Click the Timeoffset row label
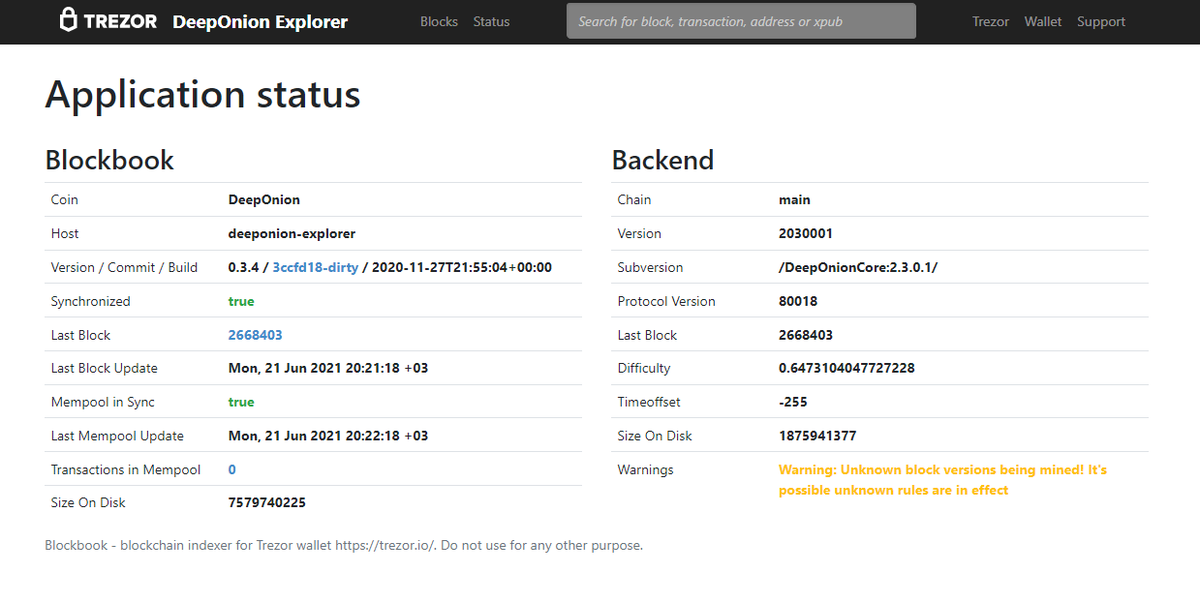The height and width of the screenshot is (603, 1200). [649, 402]
